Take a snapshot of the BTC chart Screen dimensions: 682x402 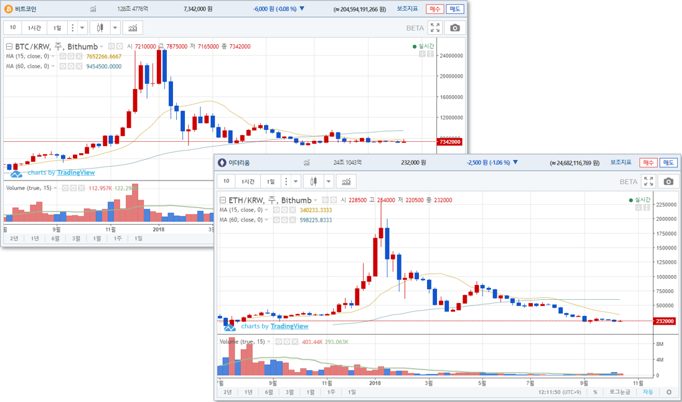pyautogui.click(x=455, y=28)
